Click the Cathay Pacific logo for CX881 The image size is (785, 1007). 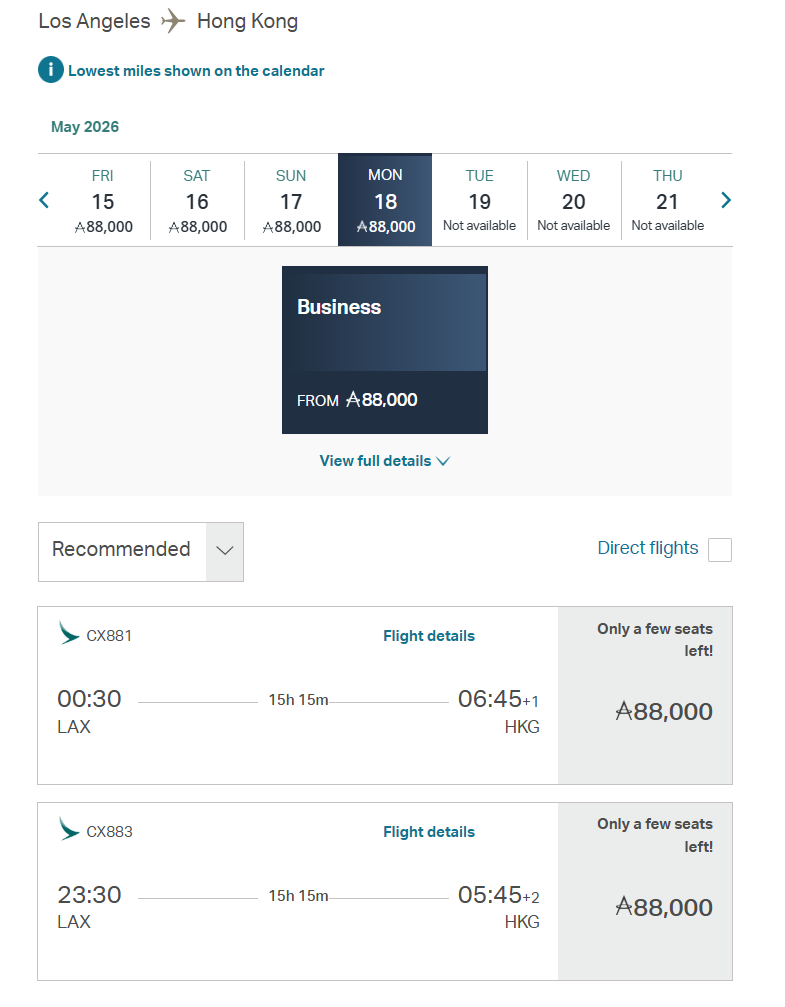69,634
